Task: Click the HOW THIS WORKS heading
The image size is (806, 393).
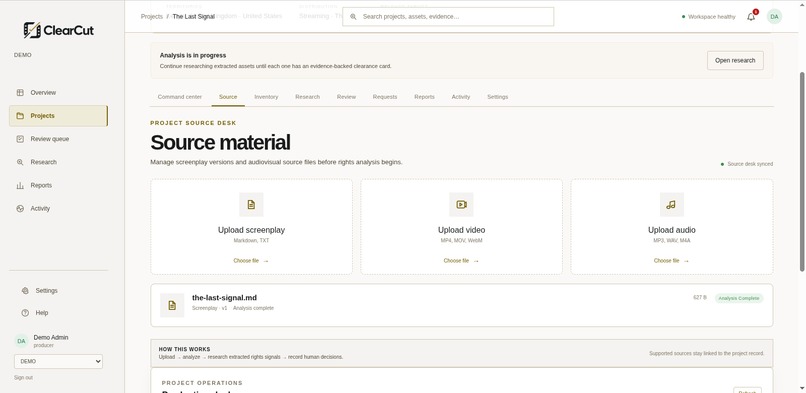Action: (x=185, y=349)
